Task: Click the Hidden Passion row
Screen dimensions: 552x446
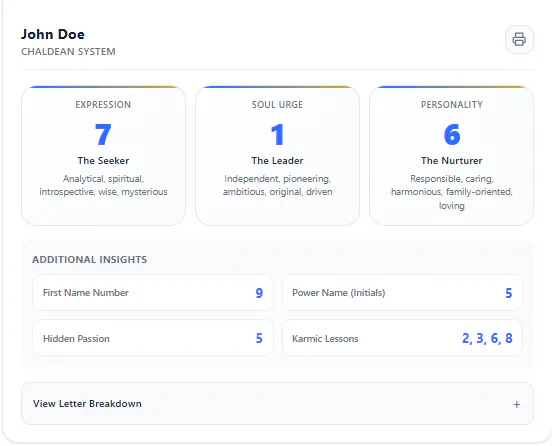Action: point(153,338)
